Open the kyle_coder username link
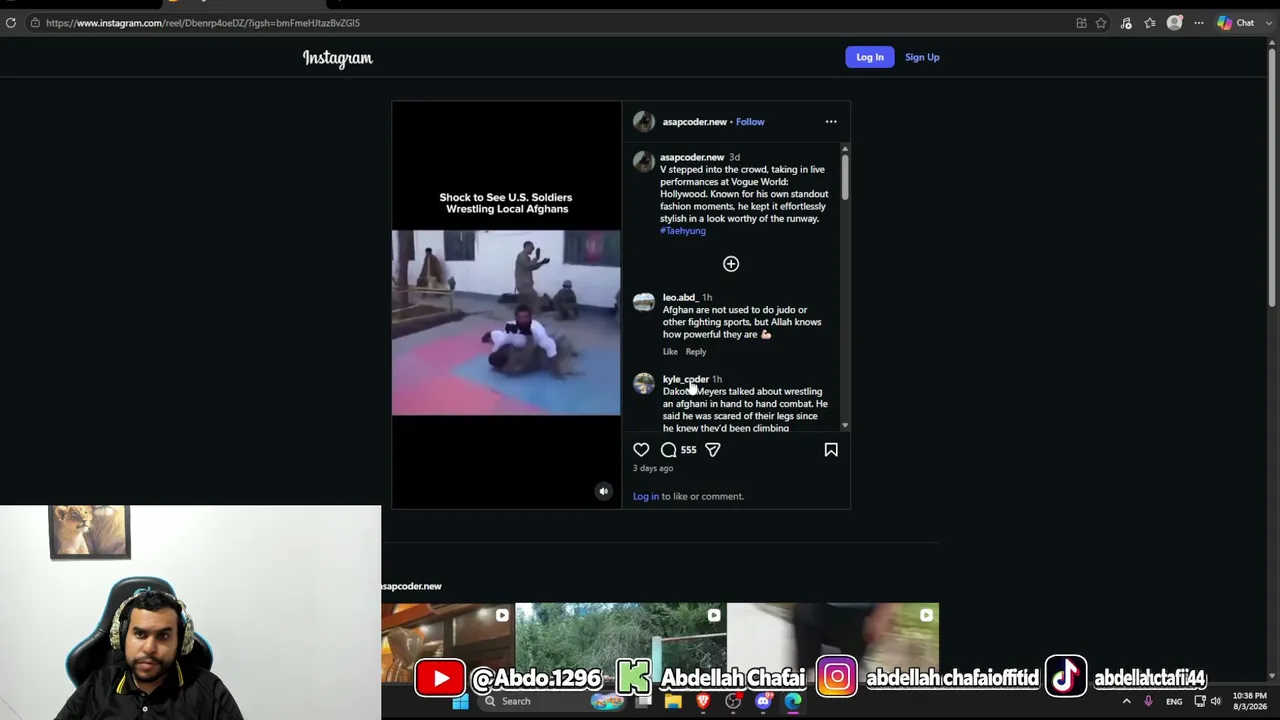Image resolution: width=1280 pixels, height=720 pixels. (x=686, y=379)
